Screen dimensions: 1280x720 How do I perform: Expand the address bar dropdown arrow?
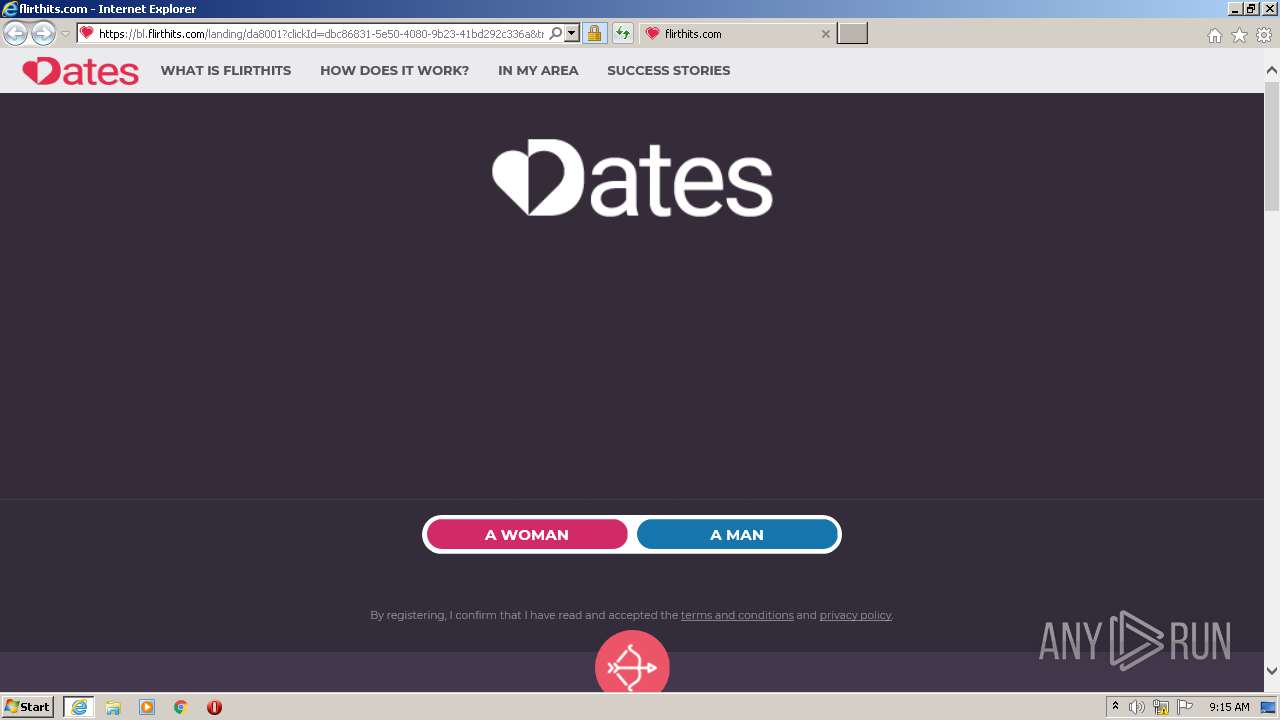coord(572,33)
